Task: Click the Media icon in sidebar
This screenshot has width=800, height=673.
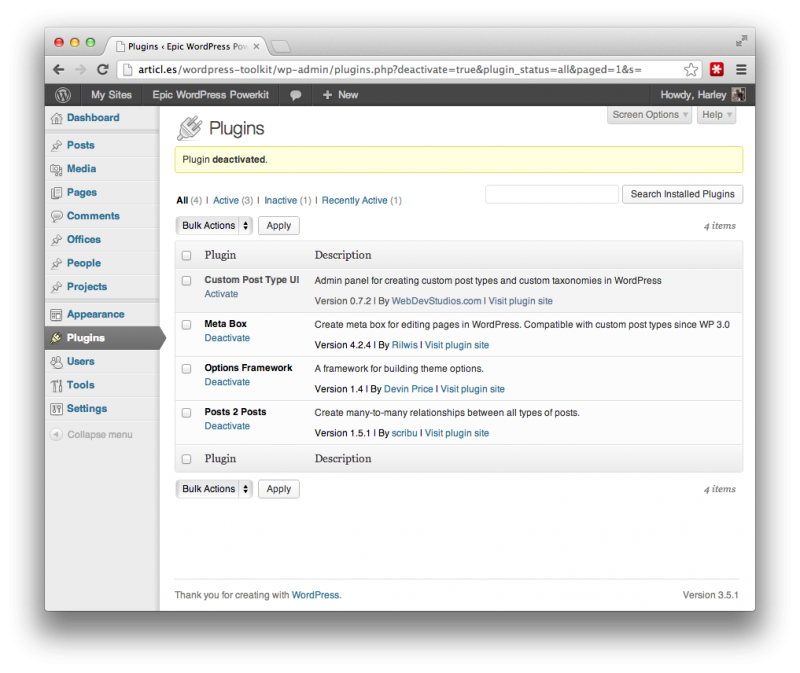Action: [x=56, y=169]
